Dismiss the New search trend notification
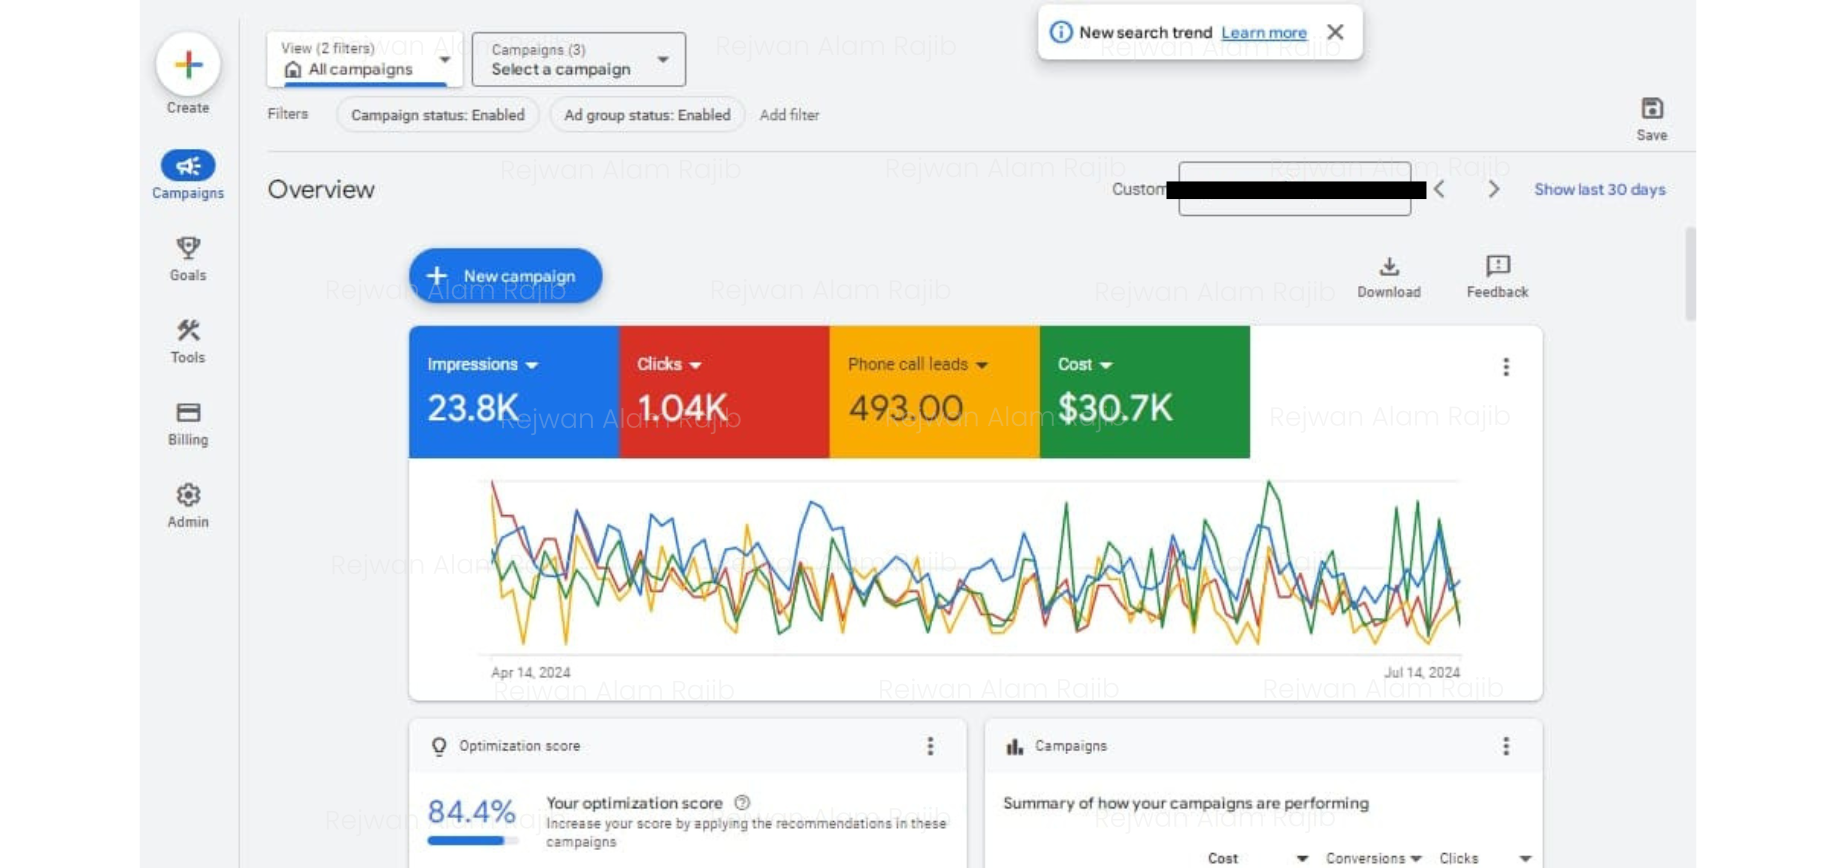The image size is (1836, 868). click(1335, 32)
